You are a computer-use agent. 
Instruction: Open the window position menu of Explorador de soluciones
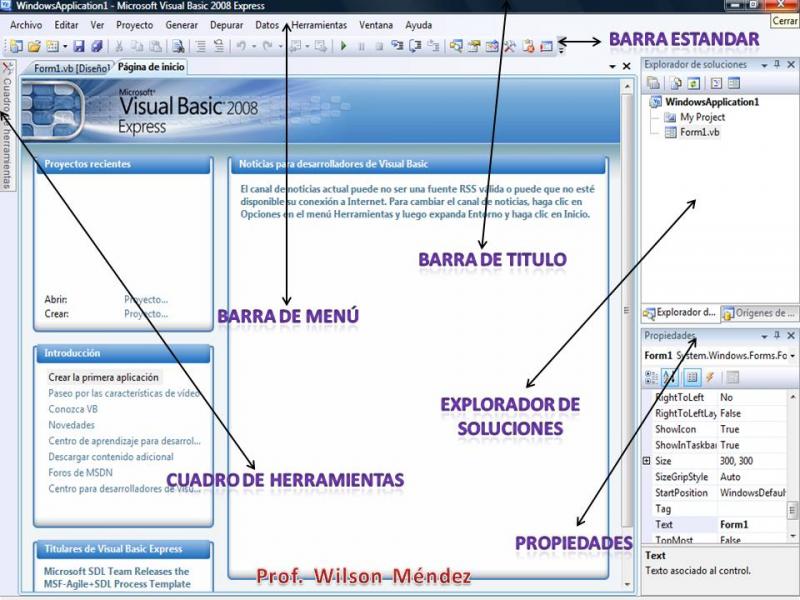coord(764,65)
